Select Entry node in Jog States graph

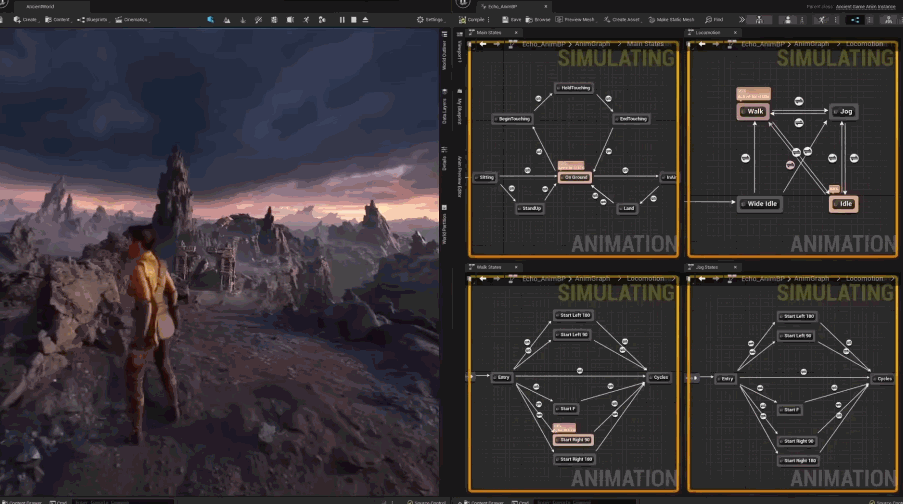726,379
